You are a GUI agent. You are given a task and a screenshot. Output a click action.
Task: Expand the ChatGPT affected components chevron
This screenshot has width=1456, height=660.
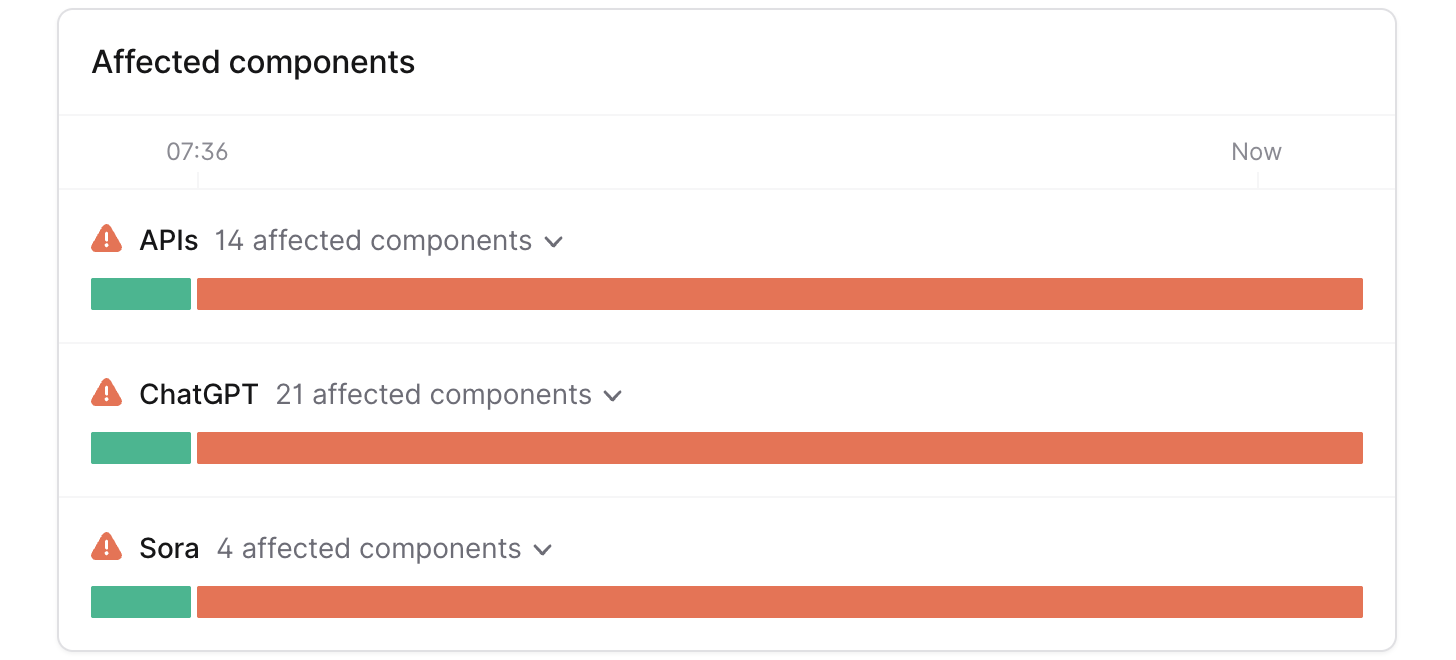613,396
